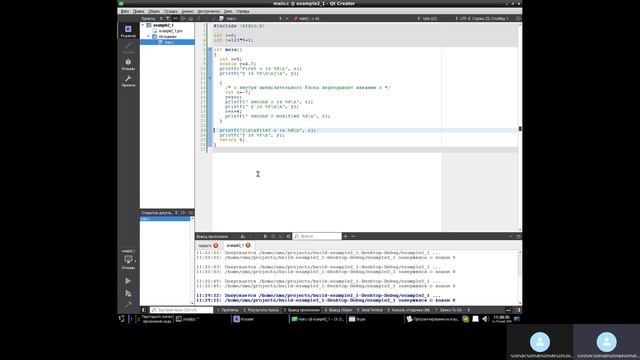Open the 1 Problems pane button
The height and width of the screenshot is (360, 640).
(228, 310)
